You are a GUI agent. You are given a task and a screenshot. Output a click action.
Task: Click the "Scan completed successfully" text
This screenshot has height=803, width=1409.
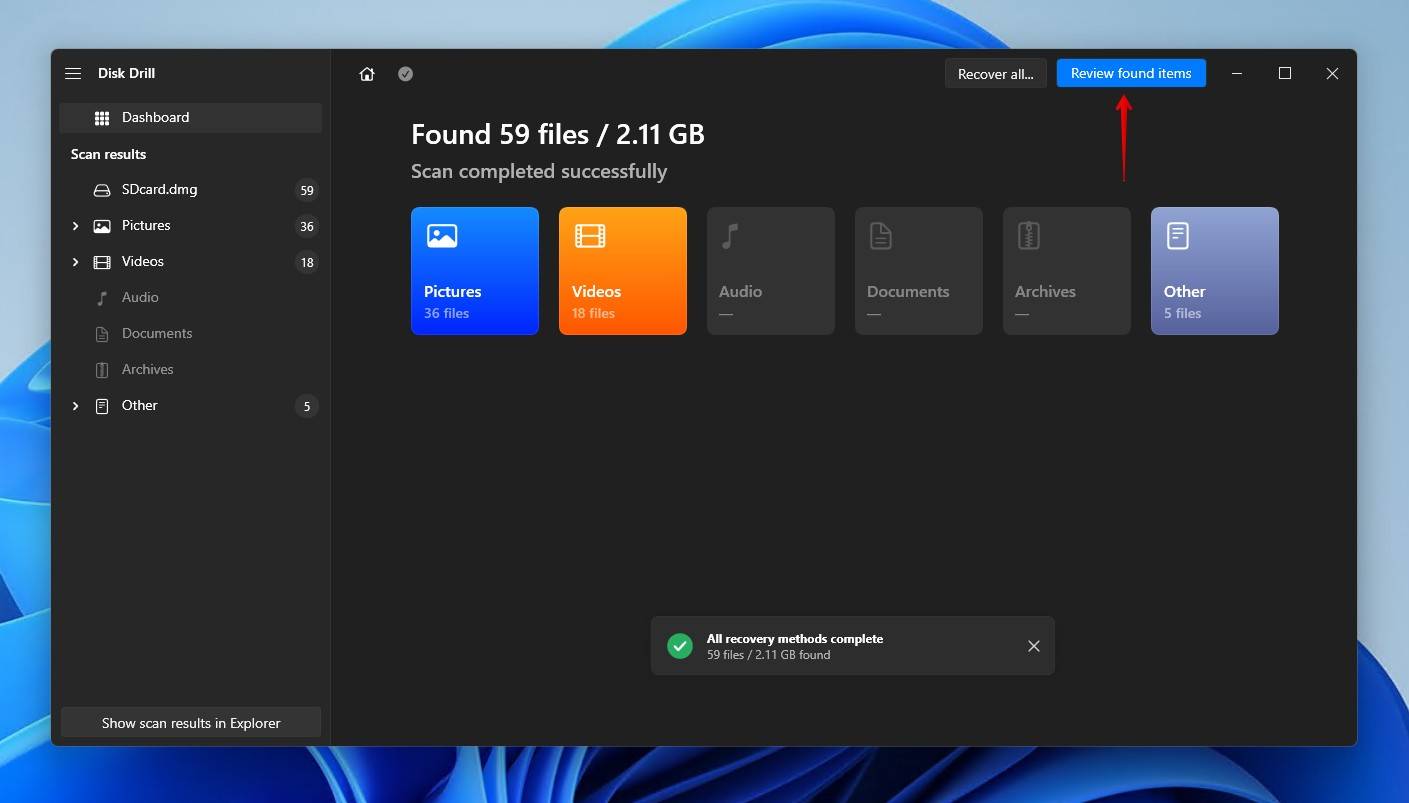pyautogui.click(x=539, y=172)
